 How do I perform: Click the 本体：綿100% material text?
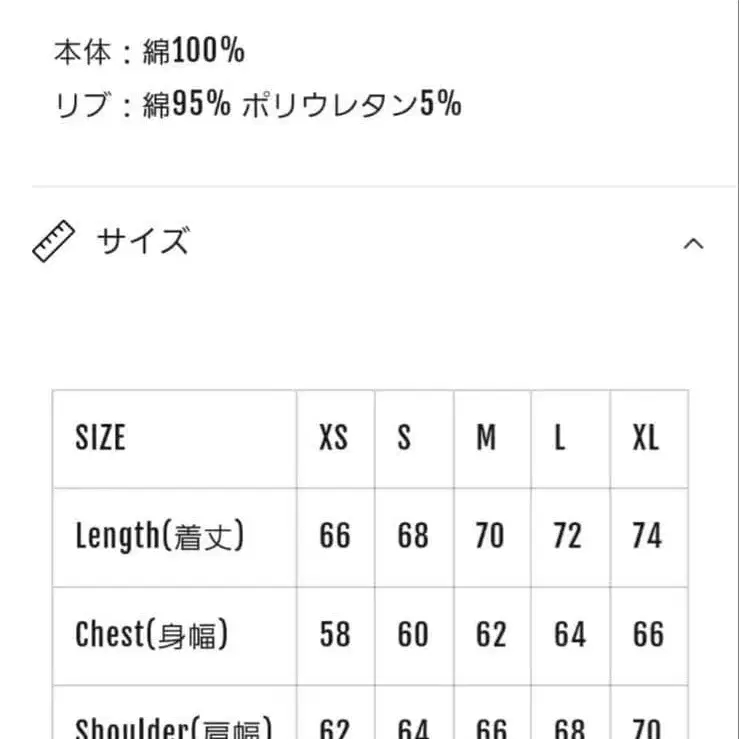pyautogui.click(x=149, y=51)
